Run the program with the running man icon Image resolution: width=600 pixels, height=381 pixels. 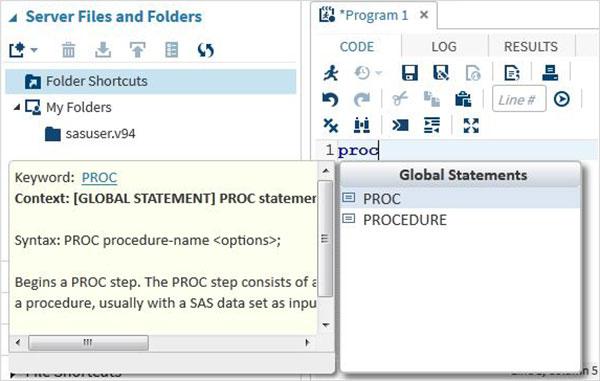point(331,72)
